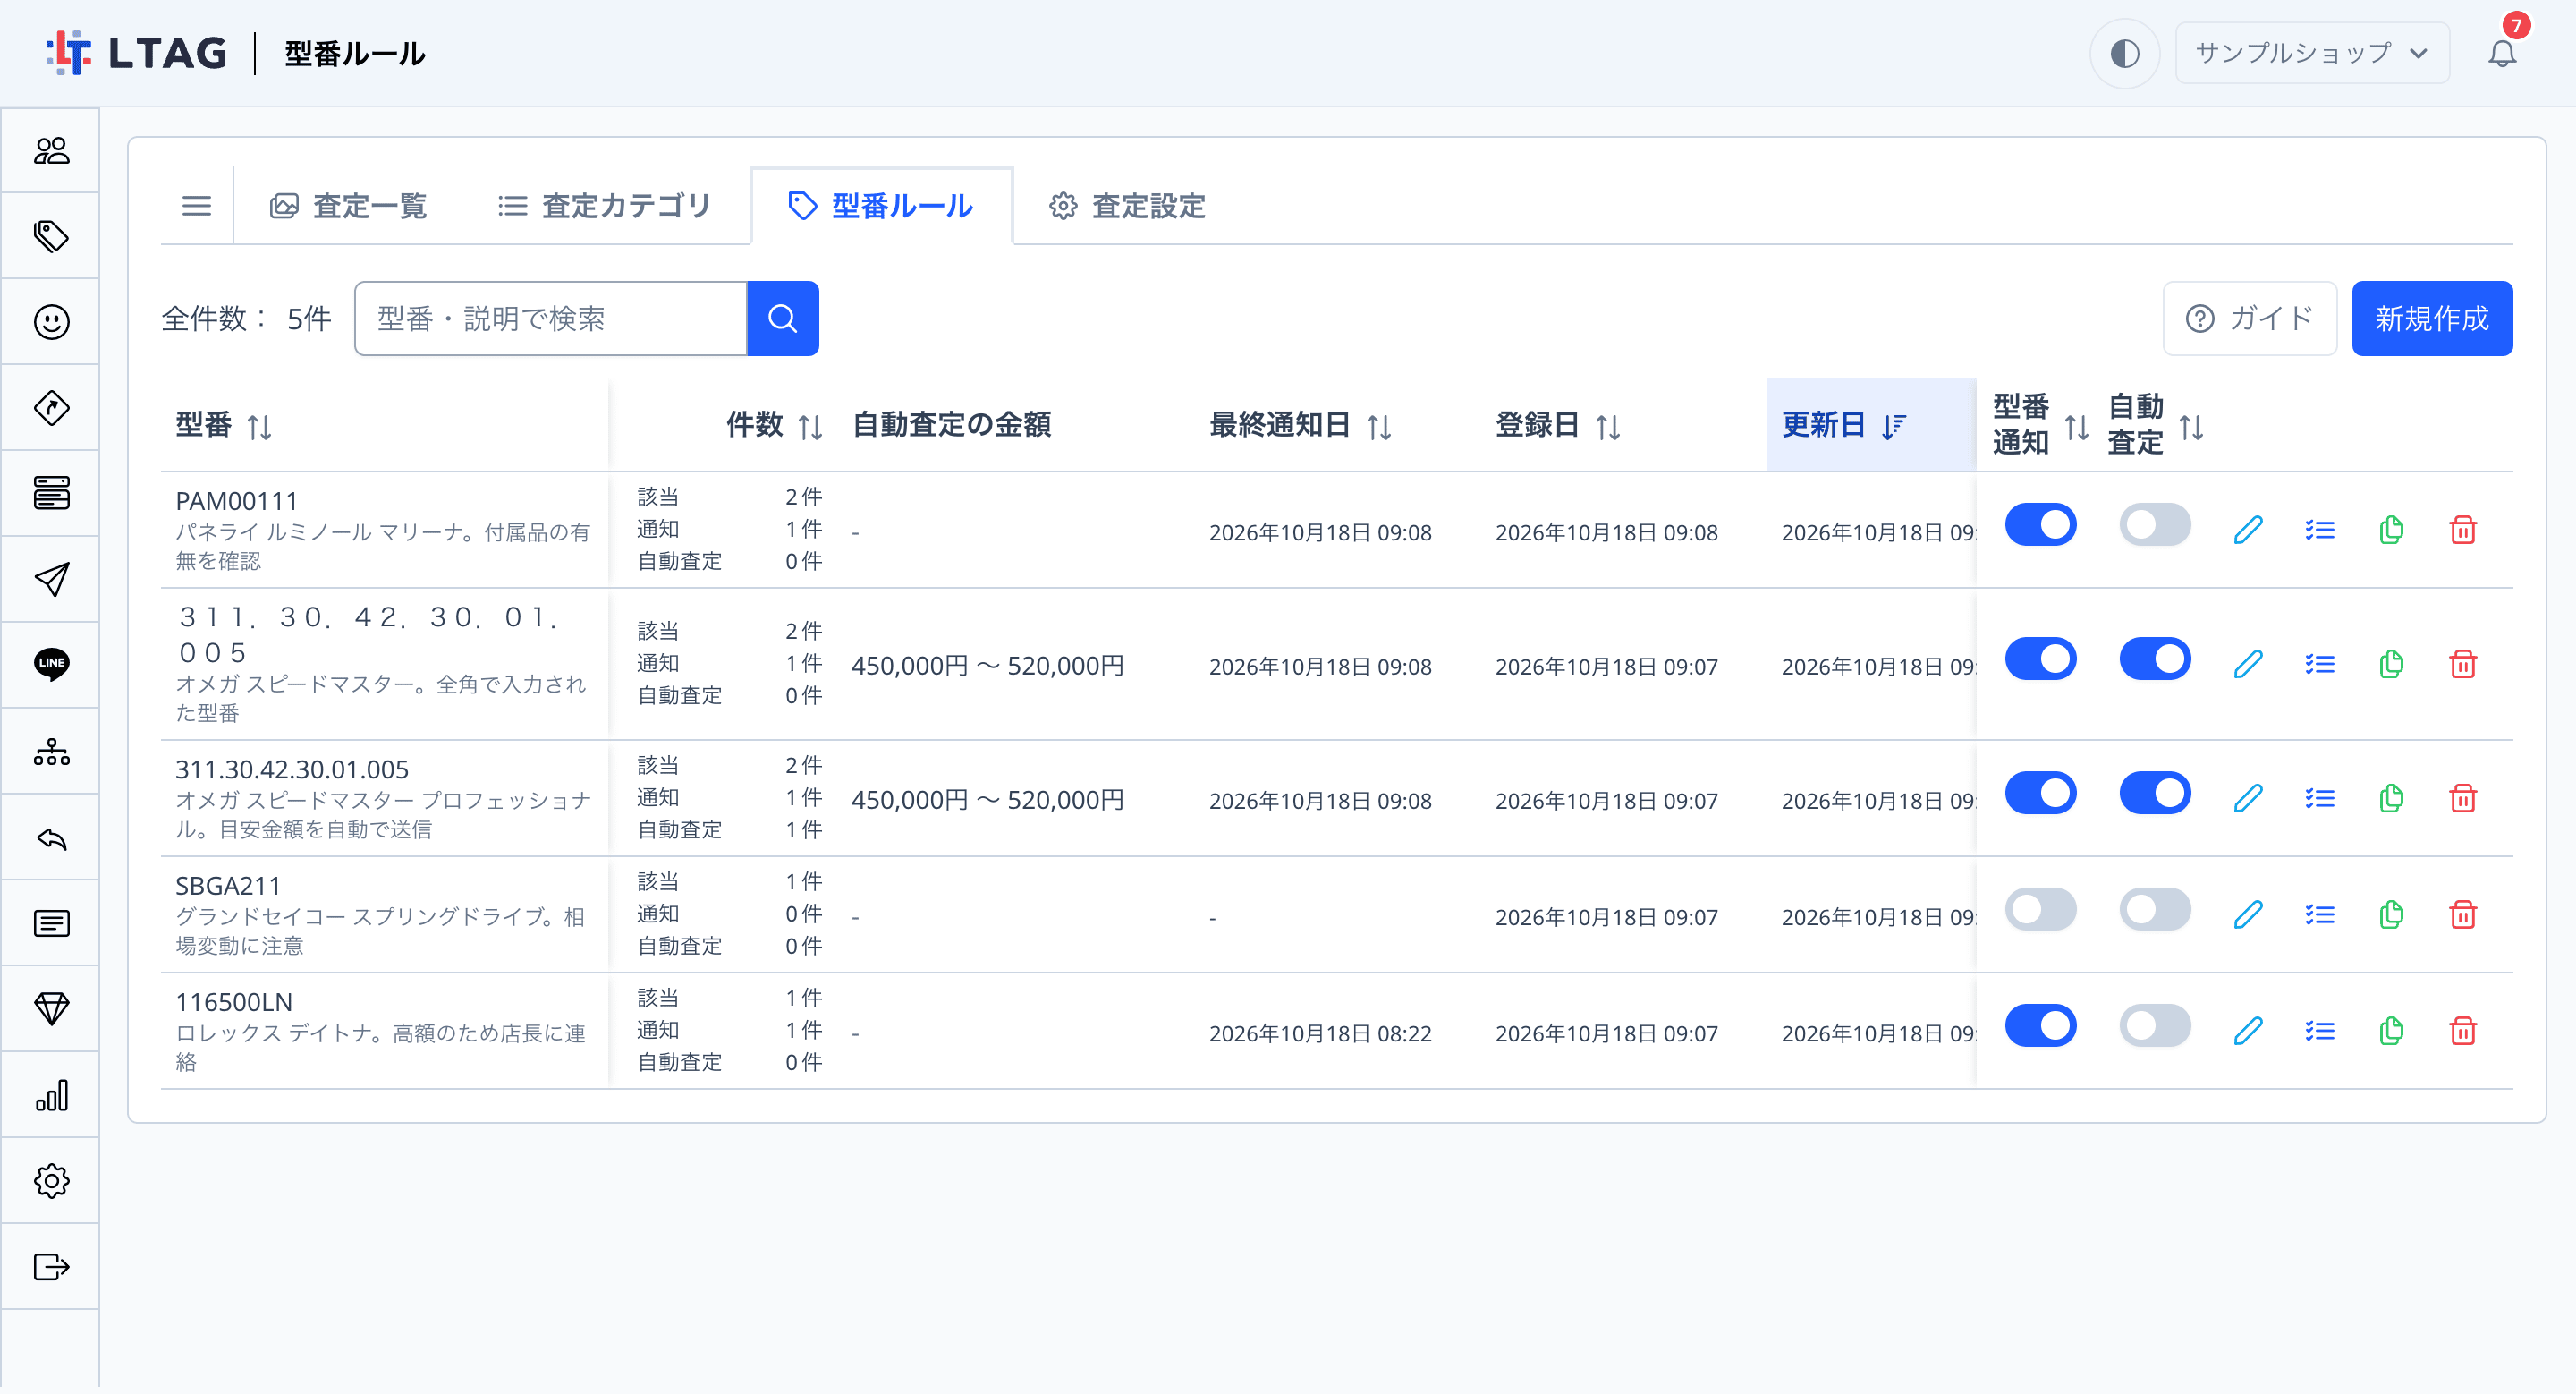Open the tags sidebar icon
Image resolution: width=2576 pixels, height=1394 pixels.
[x=51, y=236]
